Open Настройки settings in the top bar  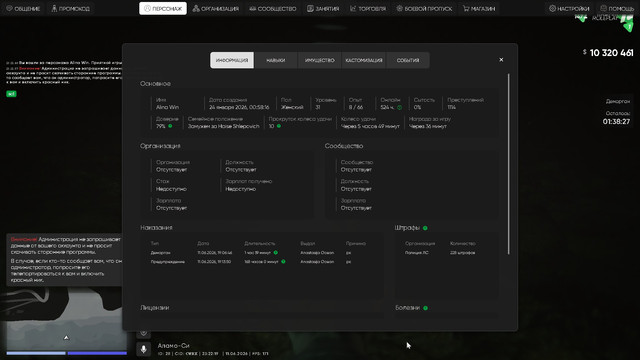569,8
